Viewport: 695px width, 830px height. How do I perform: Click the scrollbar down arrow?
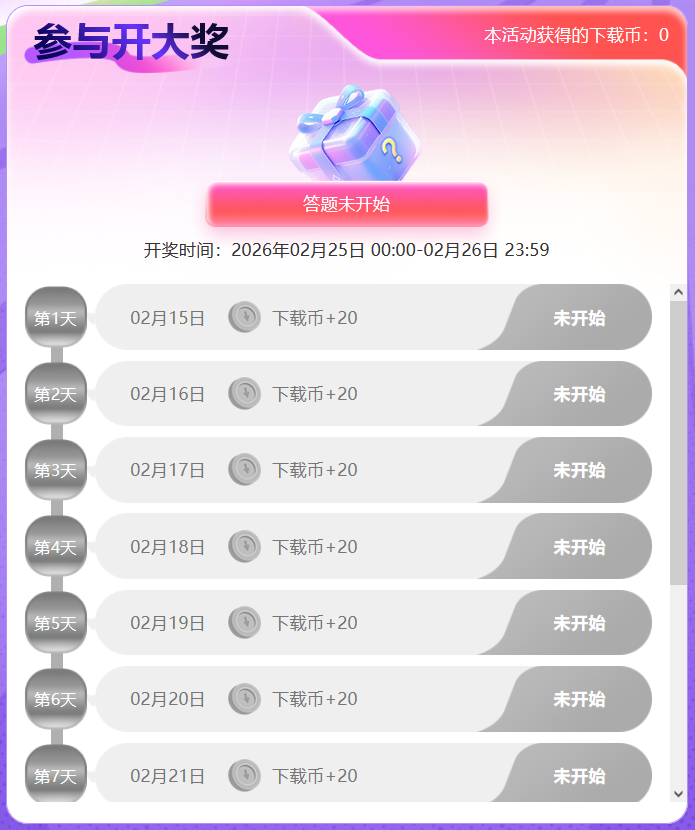[679, 793]
